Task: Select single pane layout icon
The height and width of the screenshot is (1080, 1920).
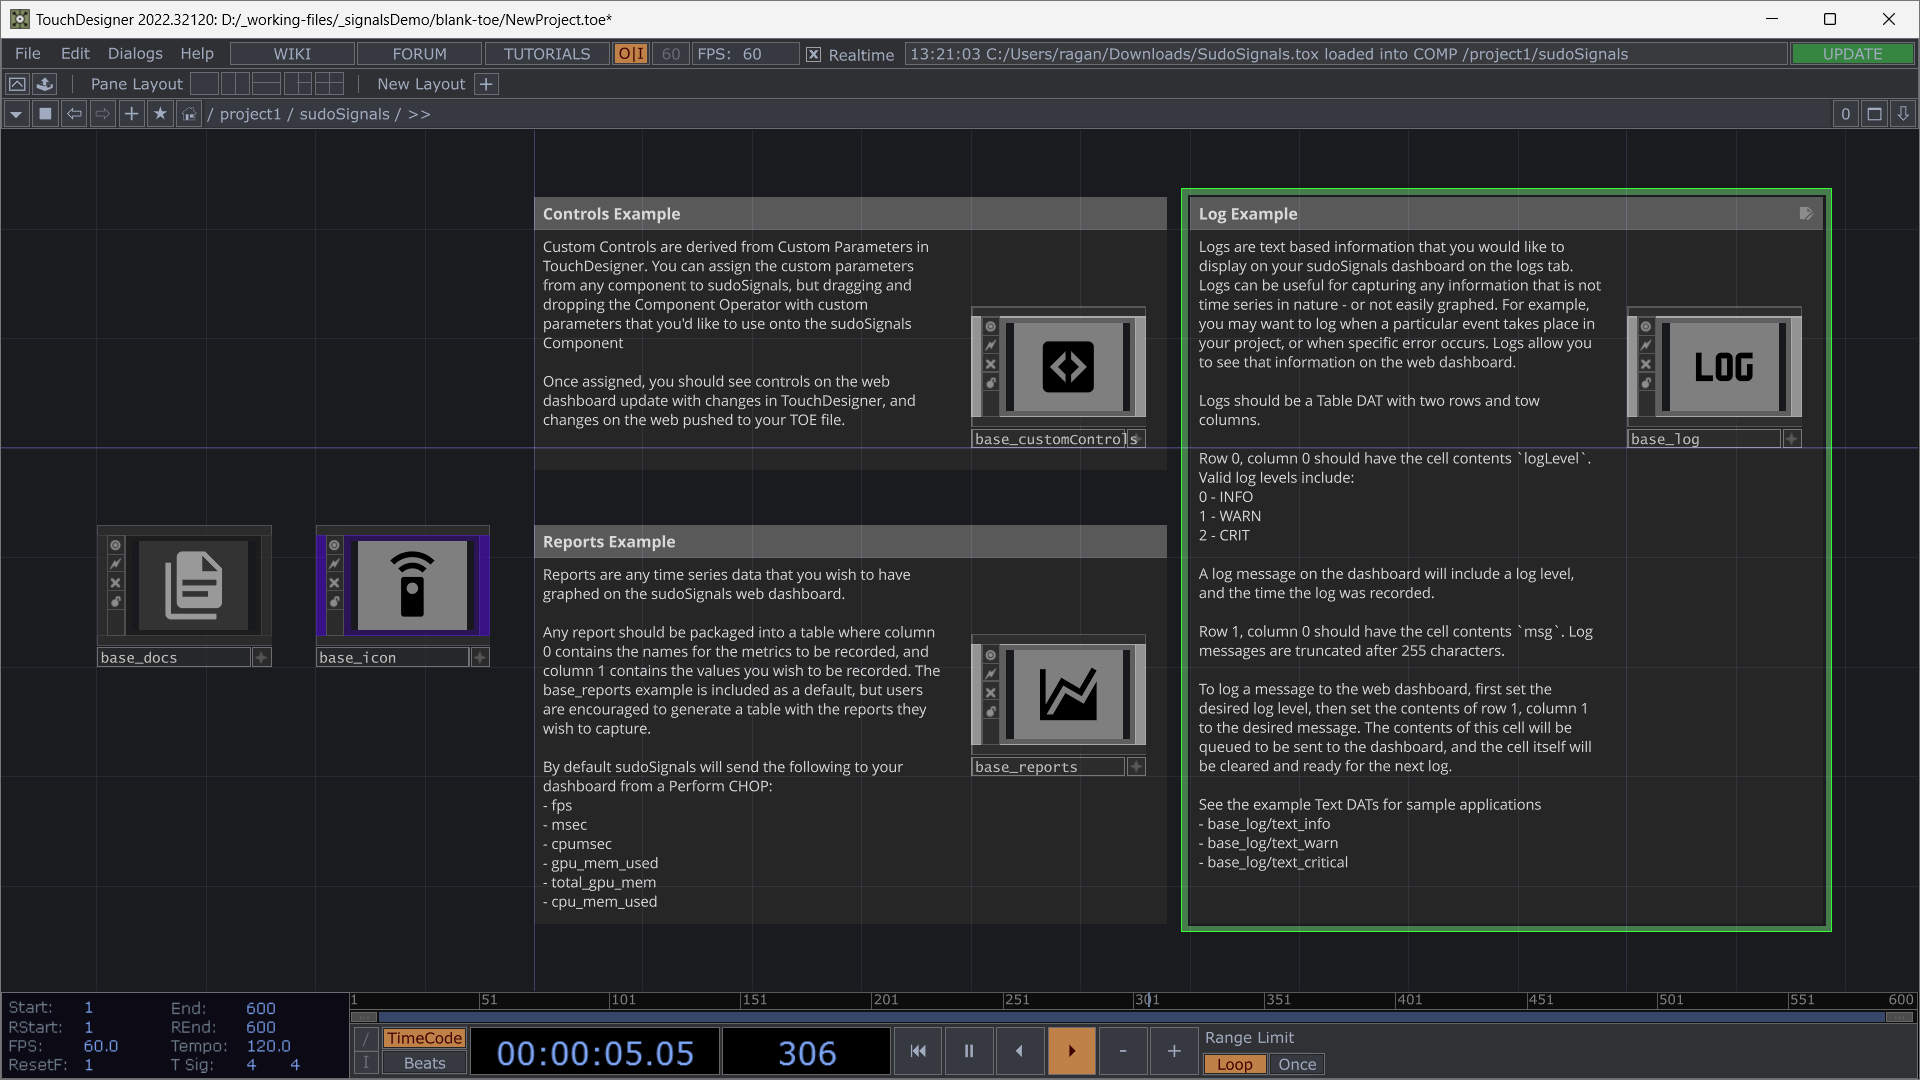Action: tap(204, 84)
